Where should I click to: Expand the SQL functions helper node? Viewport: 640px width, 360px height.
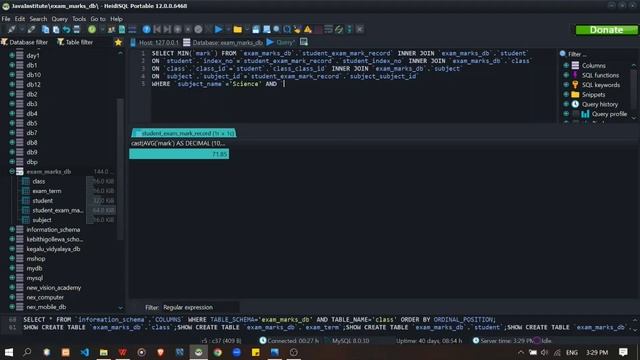(x=566, y=75)
